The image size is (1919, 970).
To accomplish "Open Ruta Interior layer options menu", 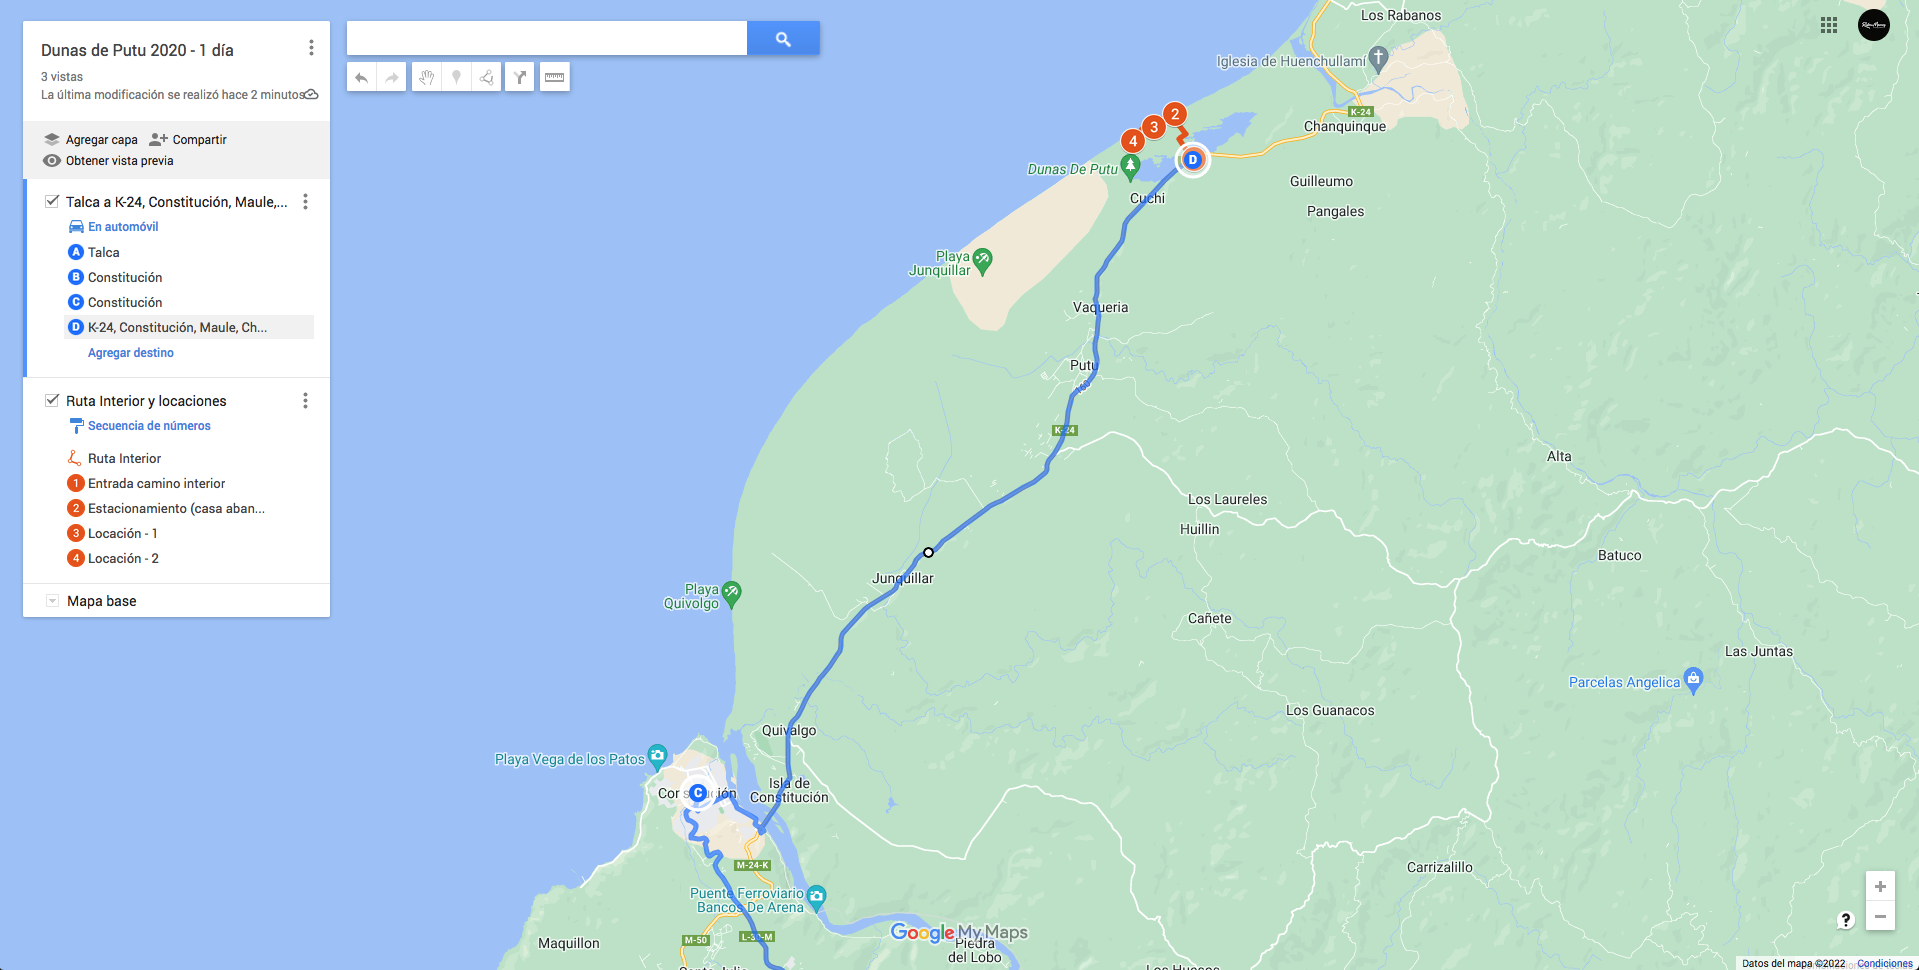I will click(305, 400).
